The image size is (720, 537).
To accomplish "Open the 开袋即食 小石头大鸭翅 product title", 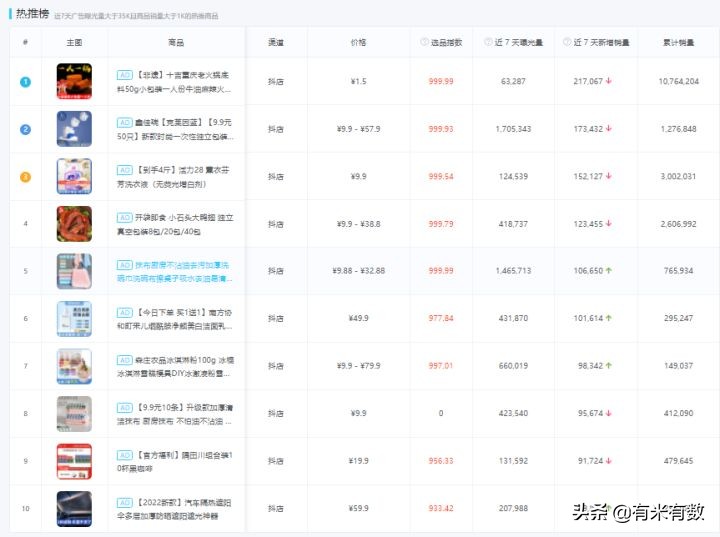I will [x=175, y=225].
